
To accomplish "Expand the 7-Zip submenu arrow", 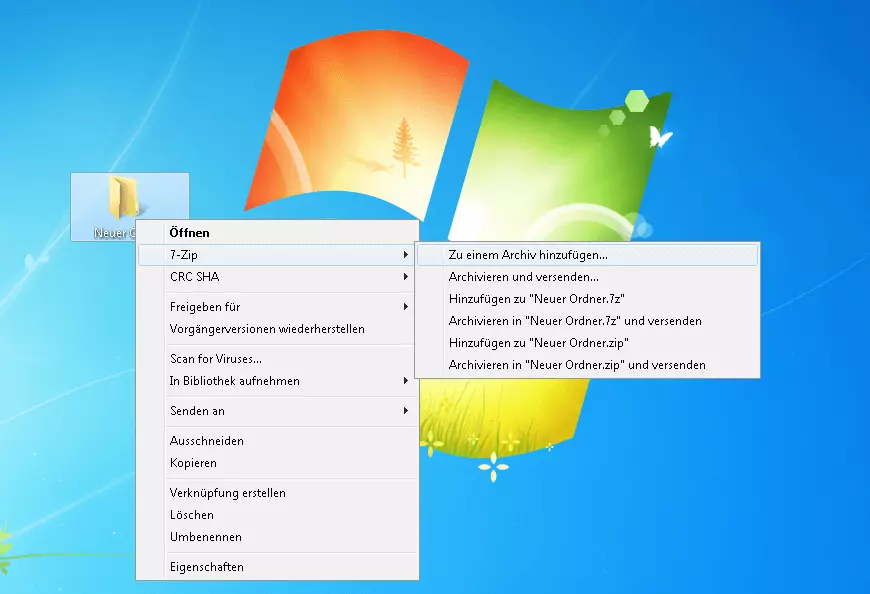I will pos(405,255).
